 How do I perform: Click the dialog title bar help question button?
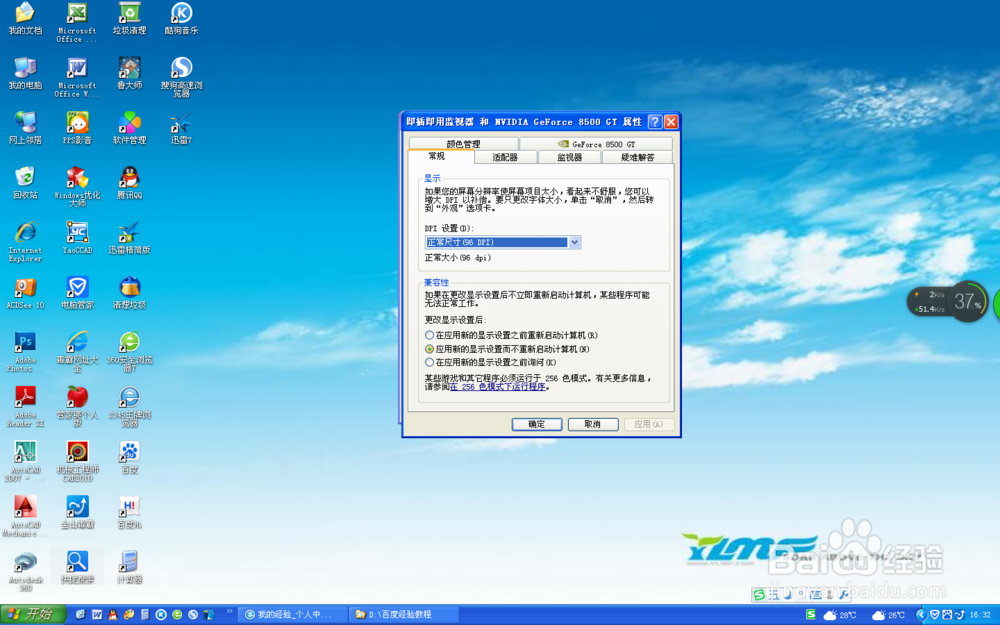pyautogui.click(x=654, y=122)
